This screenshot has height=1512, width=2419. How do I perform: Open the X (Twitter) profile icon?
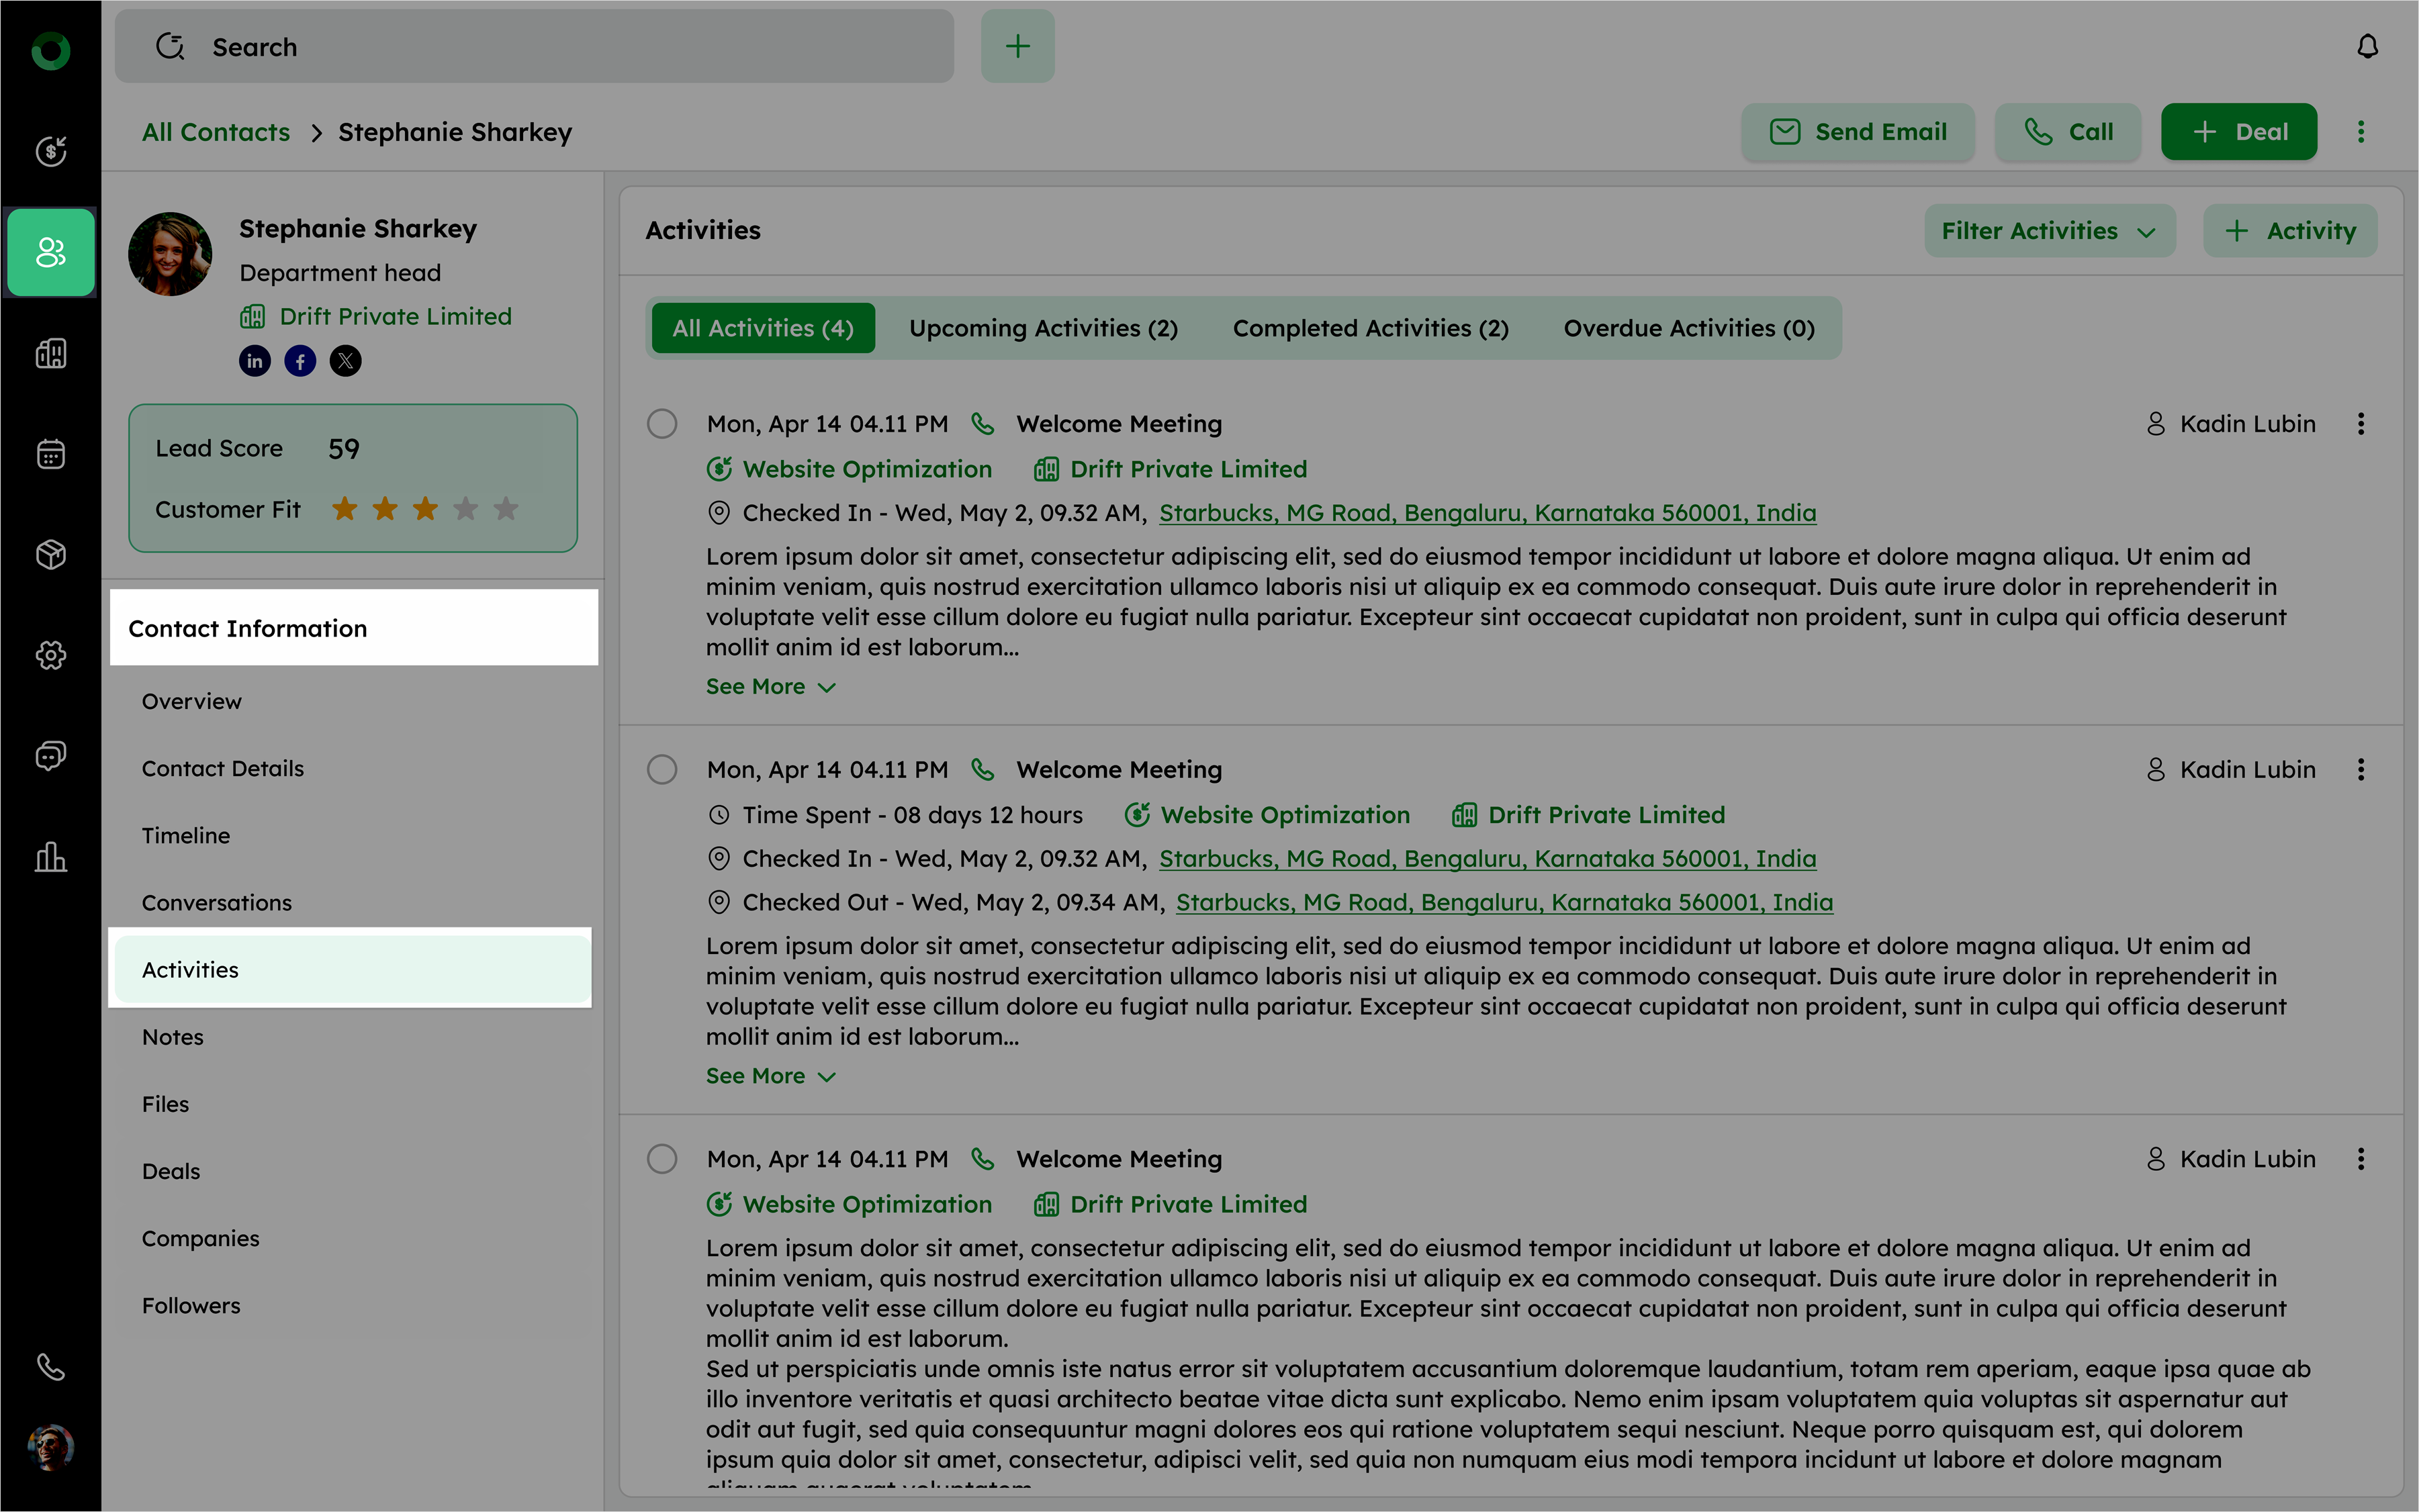(346, 361)
